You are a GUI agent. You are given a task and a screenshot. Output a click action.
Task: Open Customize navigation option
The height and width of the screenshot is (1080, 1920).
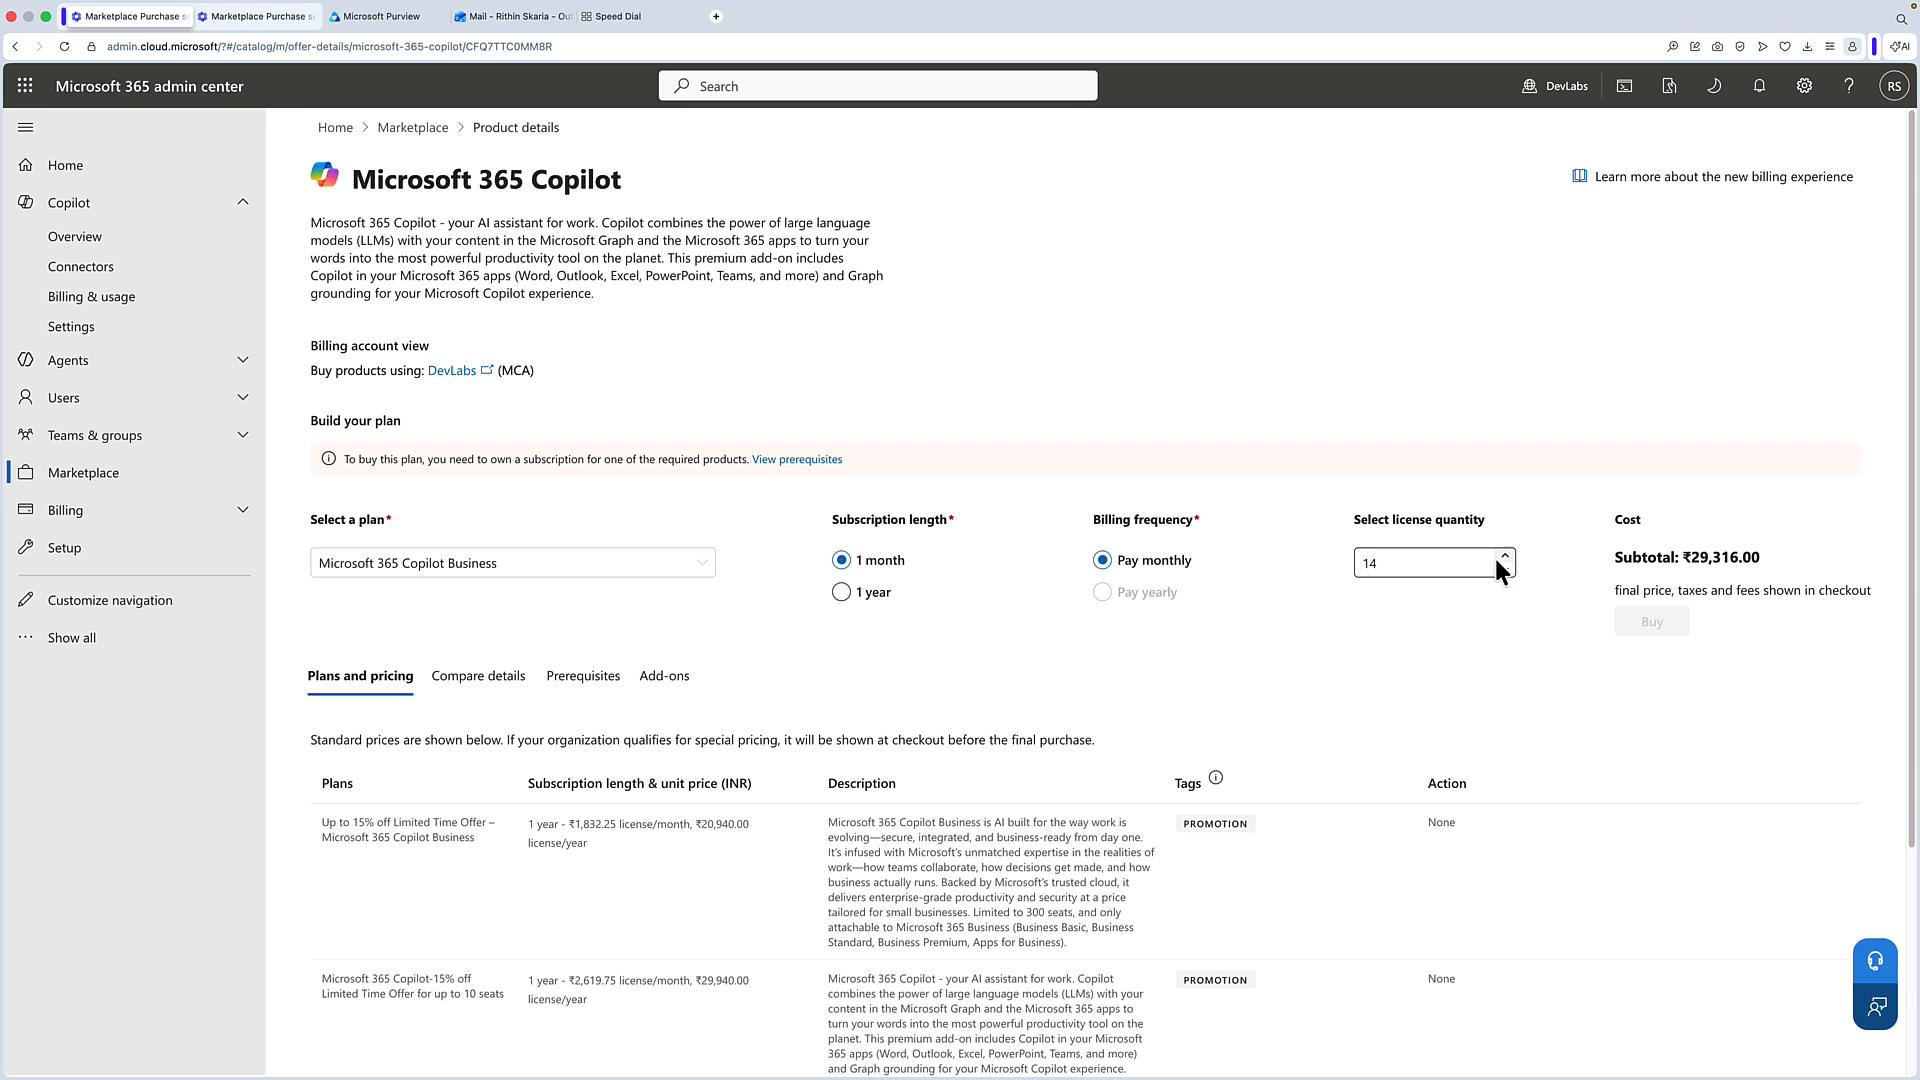(x=110, y=600)
